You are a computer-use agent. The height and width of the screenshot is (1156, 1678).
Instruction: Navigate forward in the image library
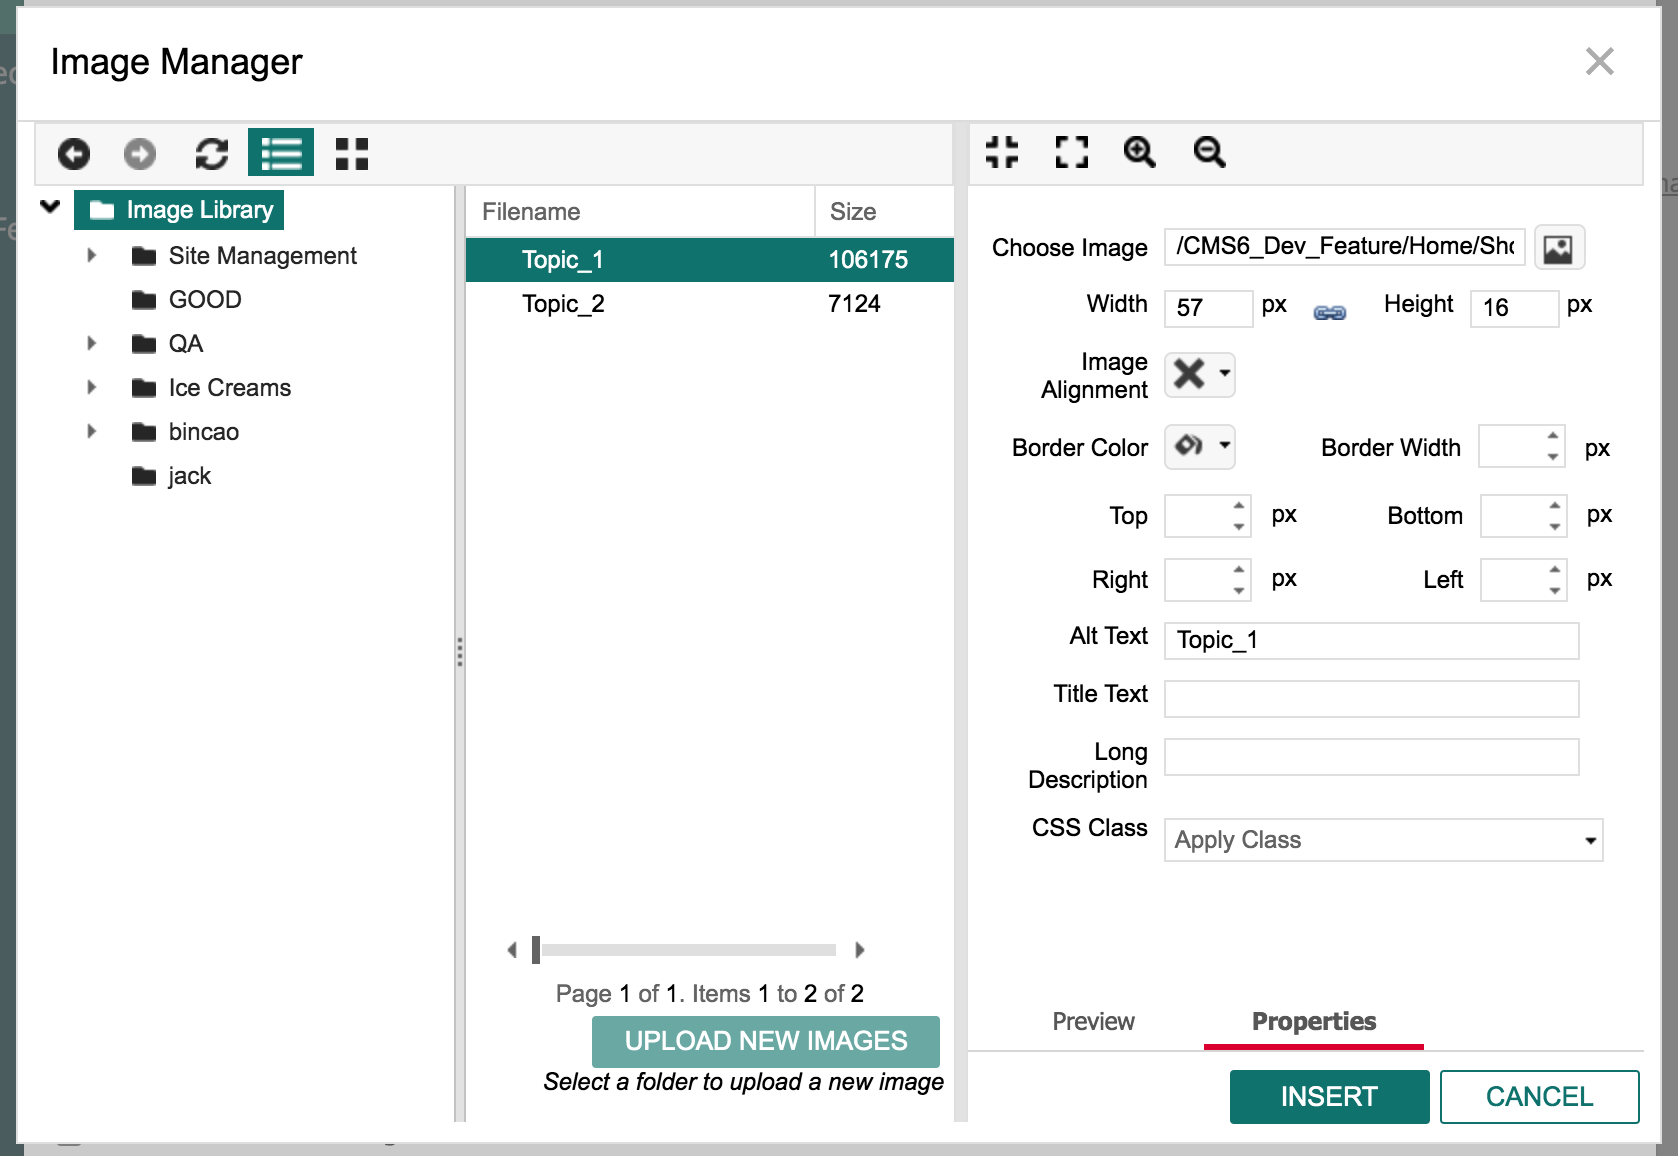139,154
